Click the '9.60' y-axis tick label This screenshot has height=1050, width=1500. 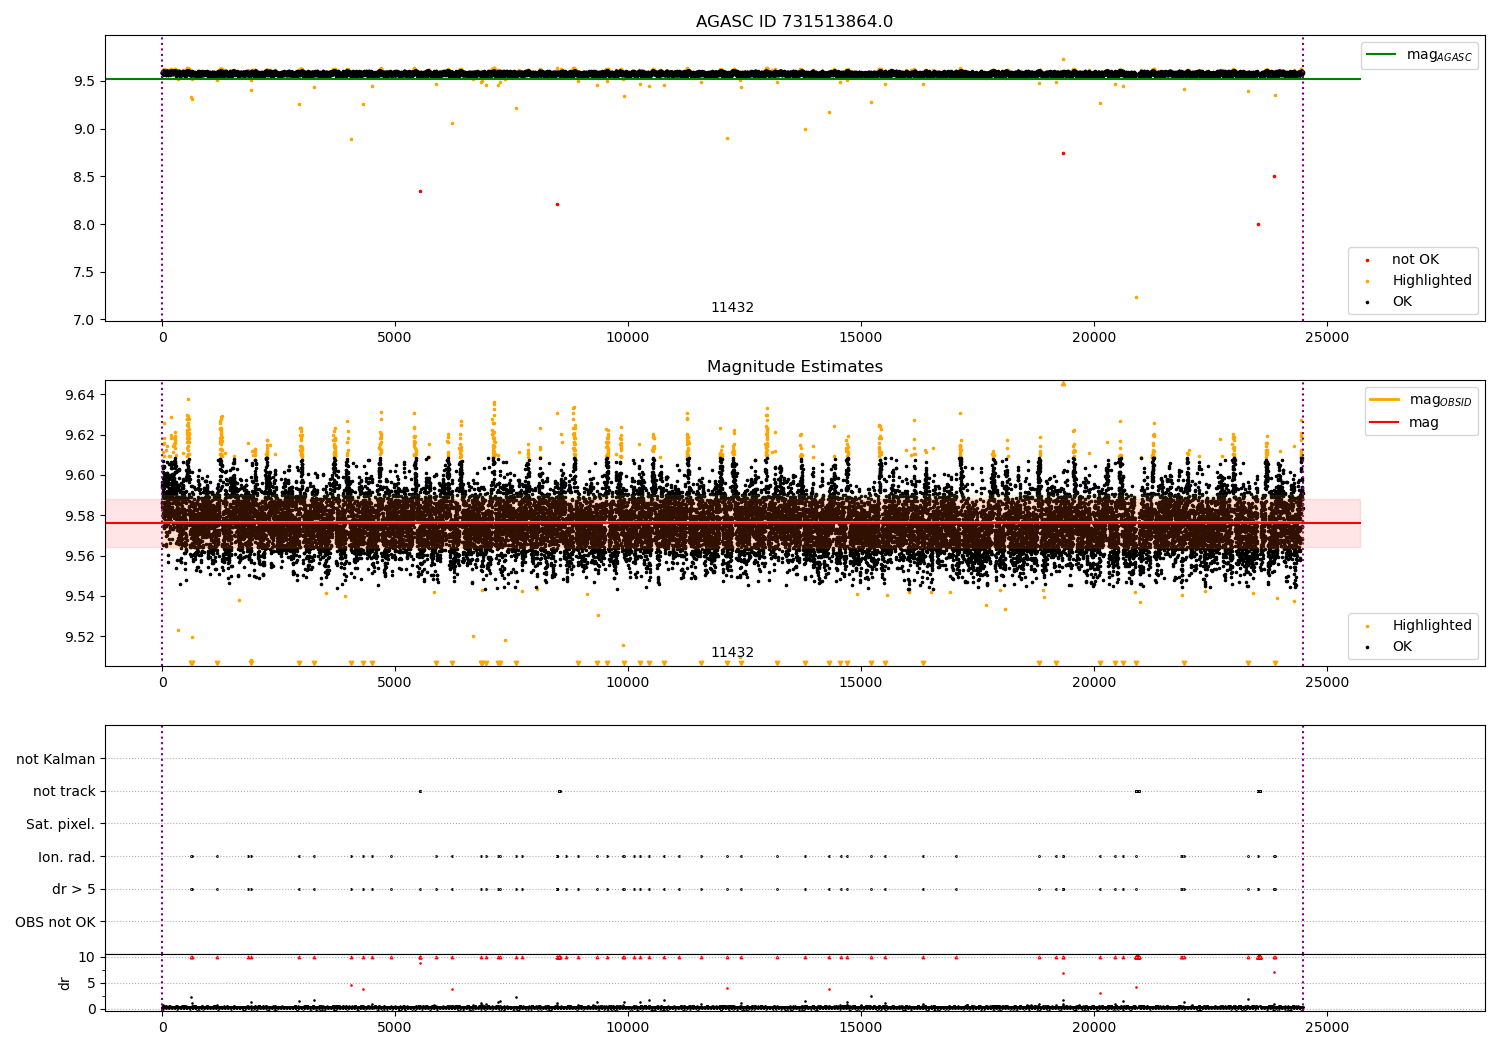81,476
